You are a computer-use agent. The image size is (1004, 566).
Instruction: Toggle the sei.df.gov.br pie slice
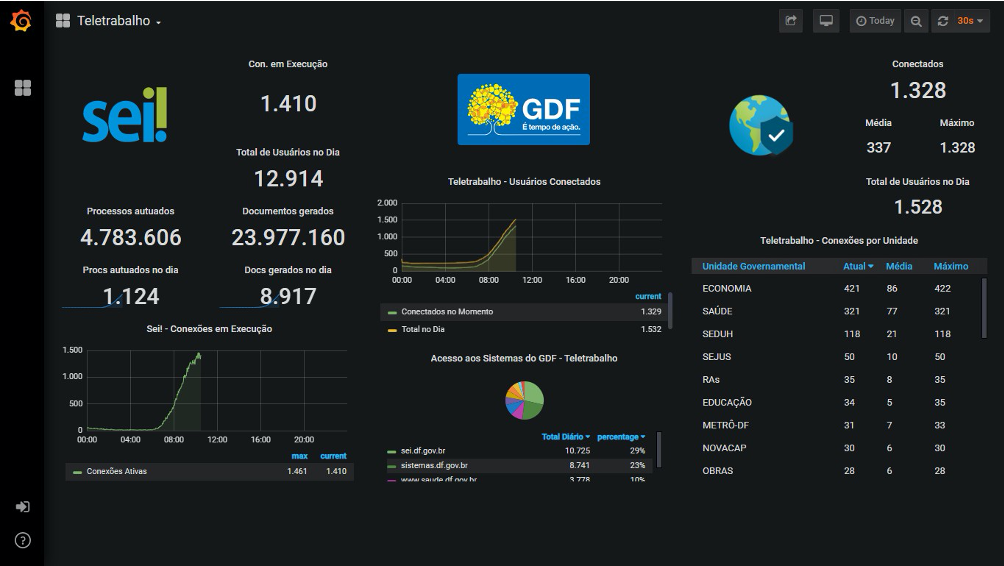(423, 451)
